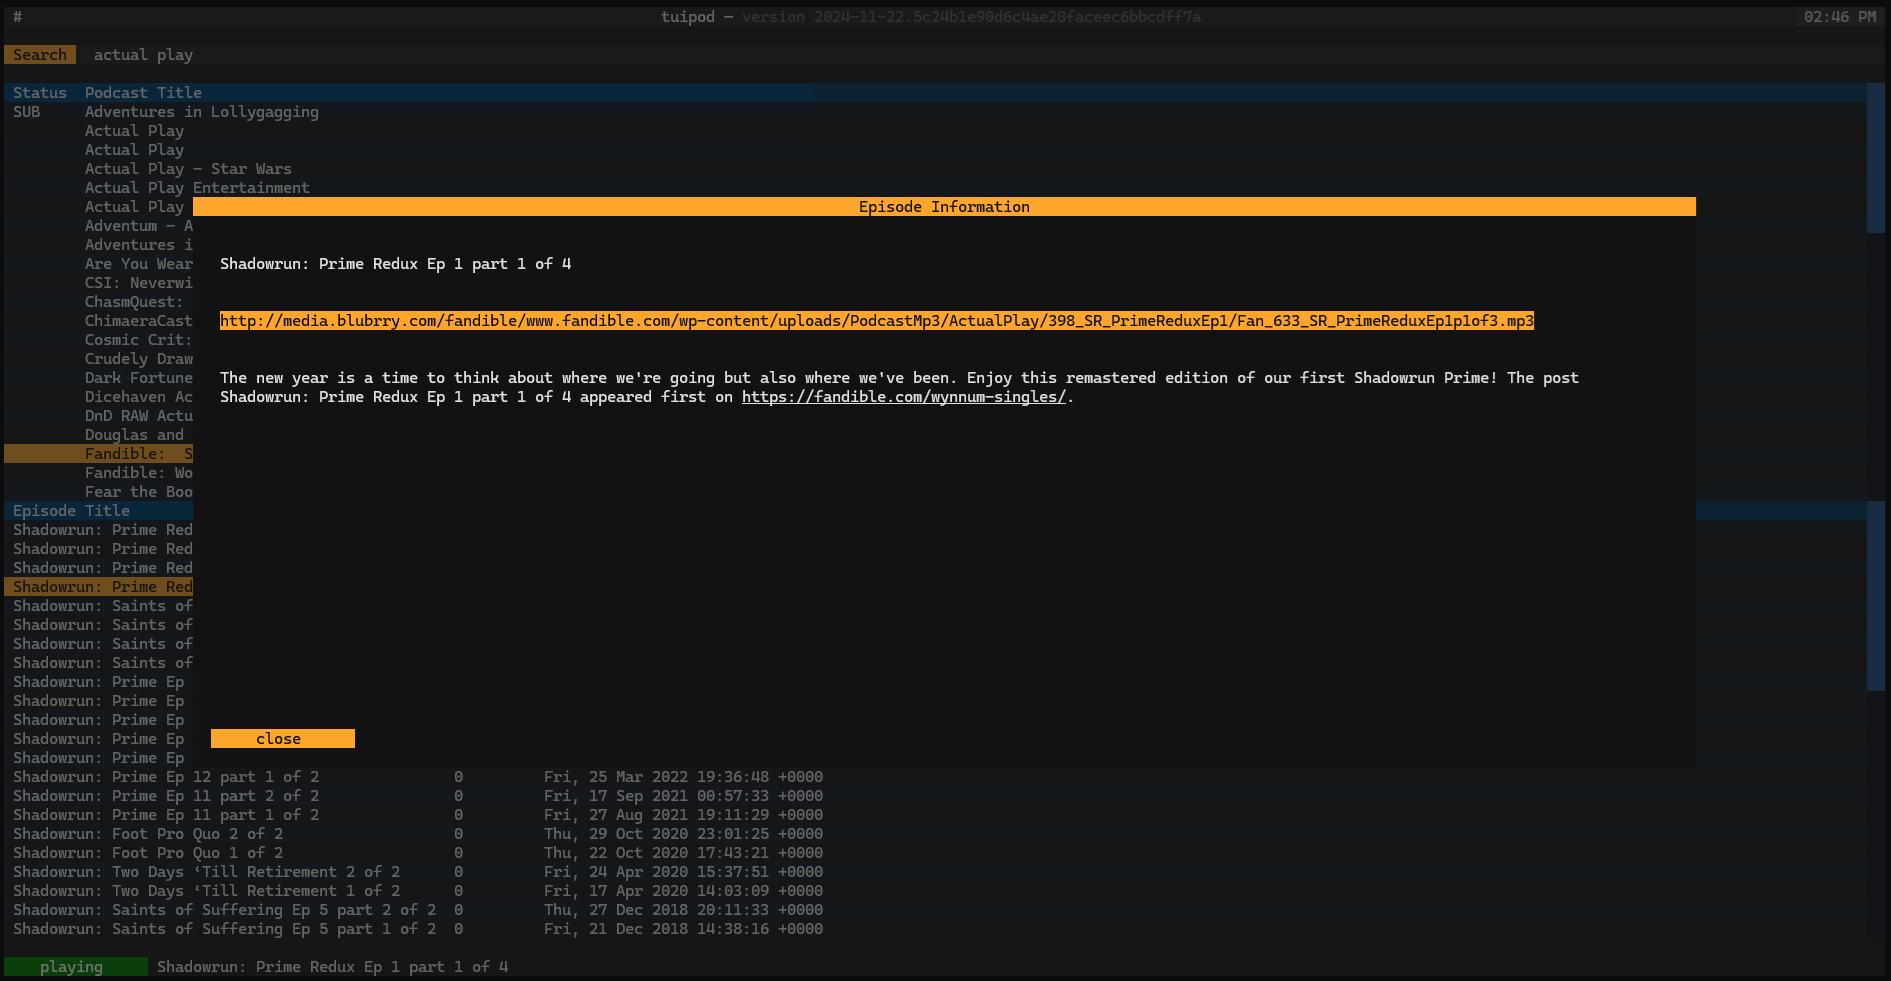Select the 'Adventures in Lollygagging' podcast
Image resolution: width=1891 pixels, height=981 pixels.
pyautogui.click(x=201, y=112)
